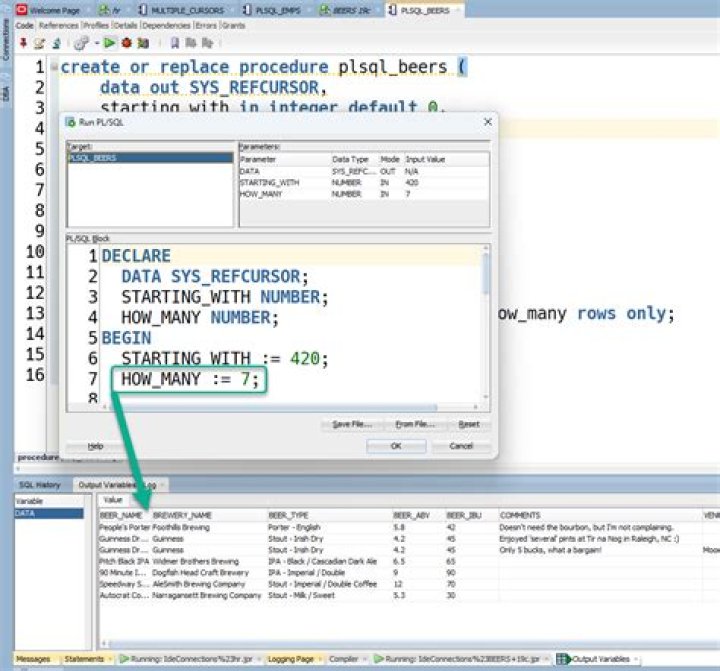
Task: Open the Details sub-tab
Action: (125, 26)
